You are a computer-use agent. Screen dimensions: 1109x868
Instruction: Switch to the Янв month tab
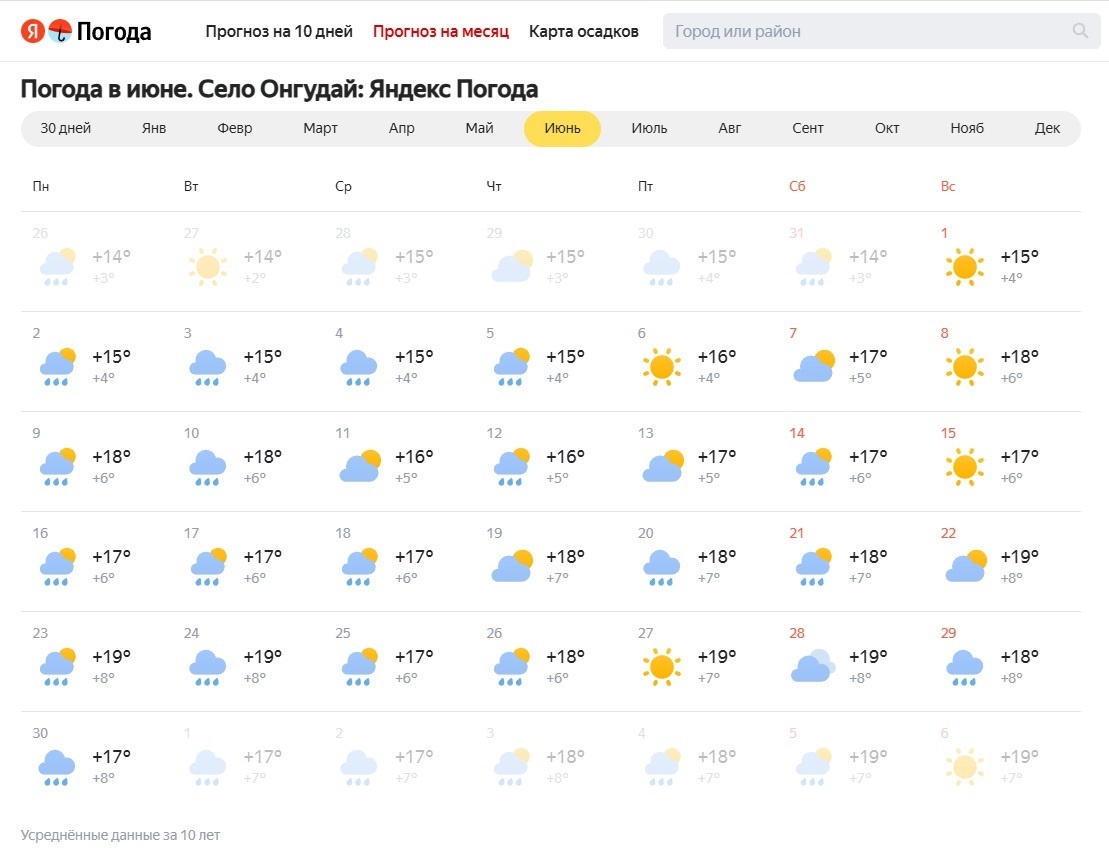pyautogui.click(x=153, y=128)
